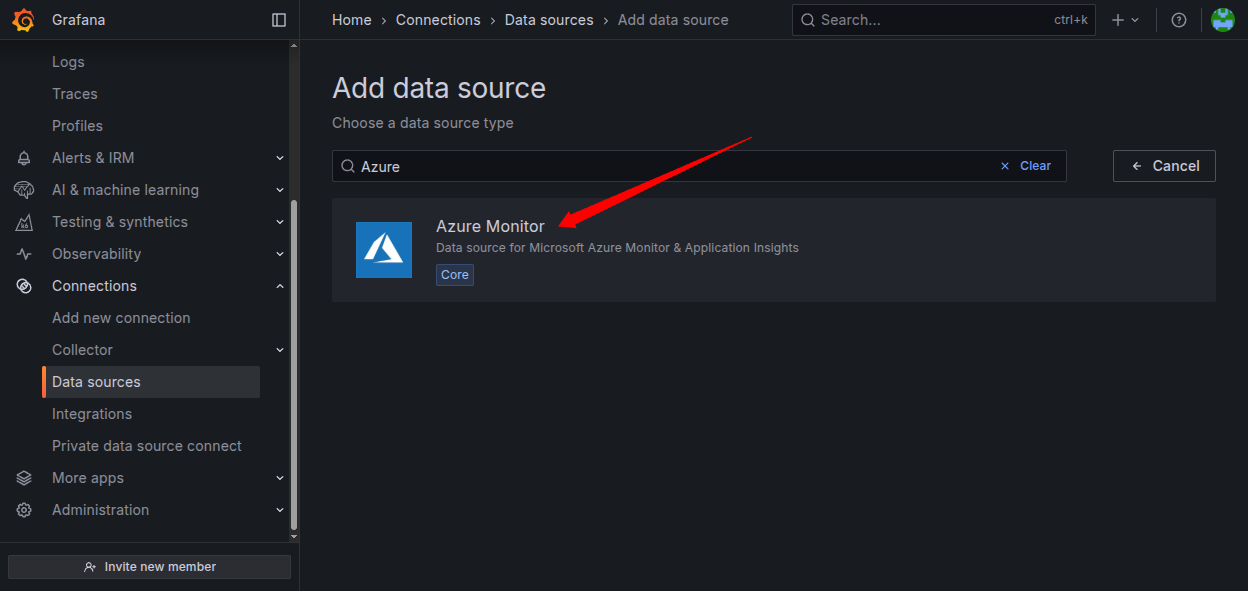Open Integrations in sidebar
Viewport: 1248px width, 591px height.
(x=92, y=414)
